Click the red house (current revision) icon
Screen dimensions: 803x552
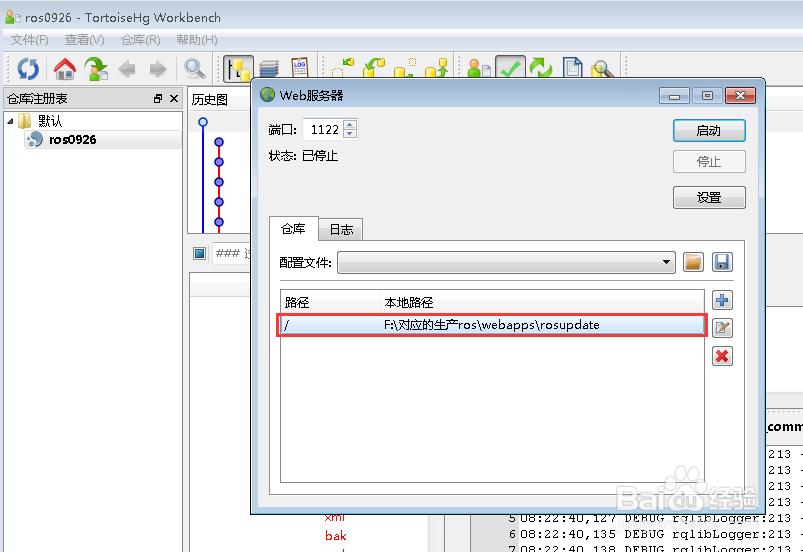65,69
